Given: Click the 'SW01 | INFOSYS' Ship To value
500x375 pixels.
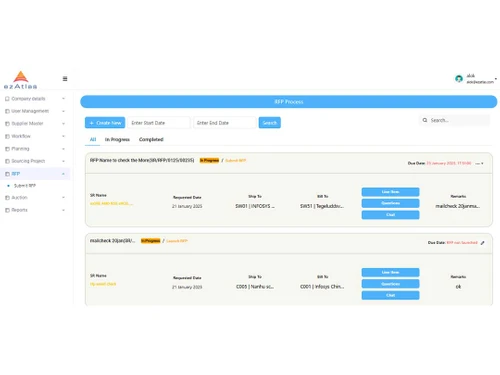Looking at the screenshot, I should (x=255, y=206).
